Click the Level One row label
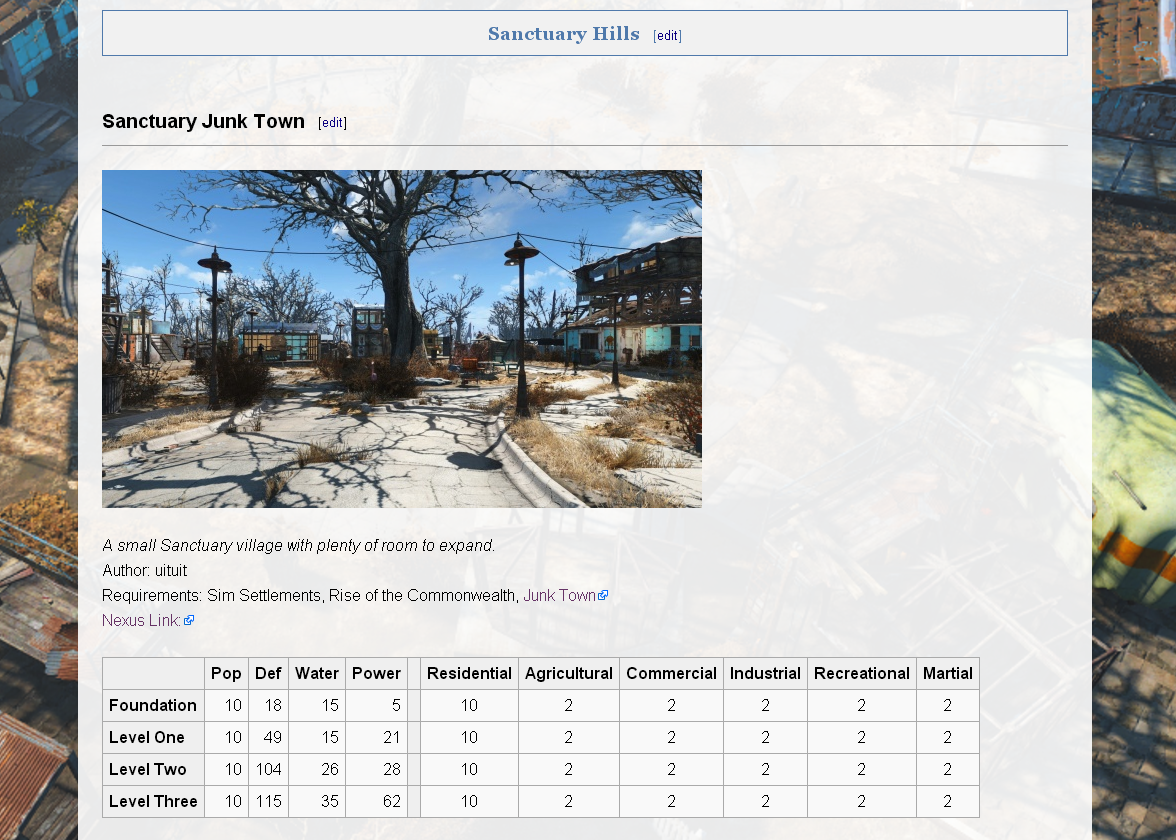This screenshot has width=1176, height=840. click(x=153, y=737)
